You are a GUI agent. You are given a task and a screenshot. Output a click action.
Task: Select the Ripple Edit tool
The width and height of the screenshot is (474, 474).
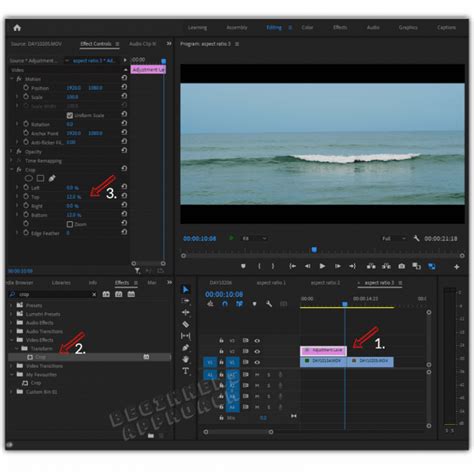tap(186, 312)
